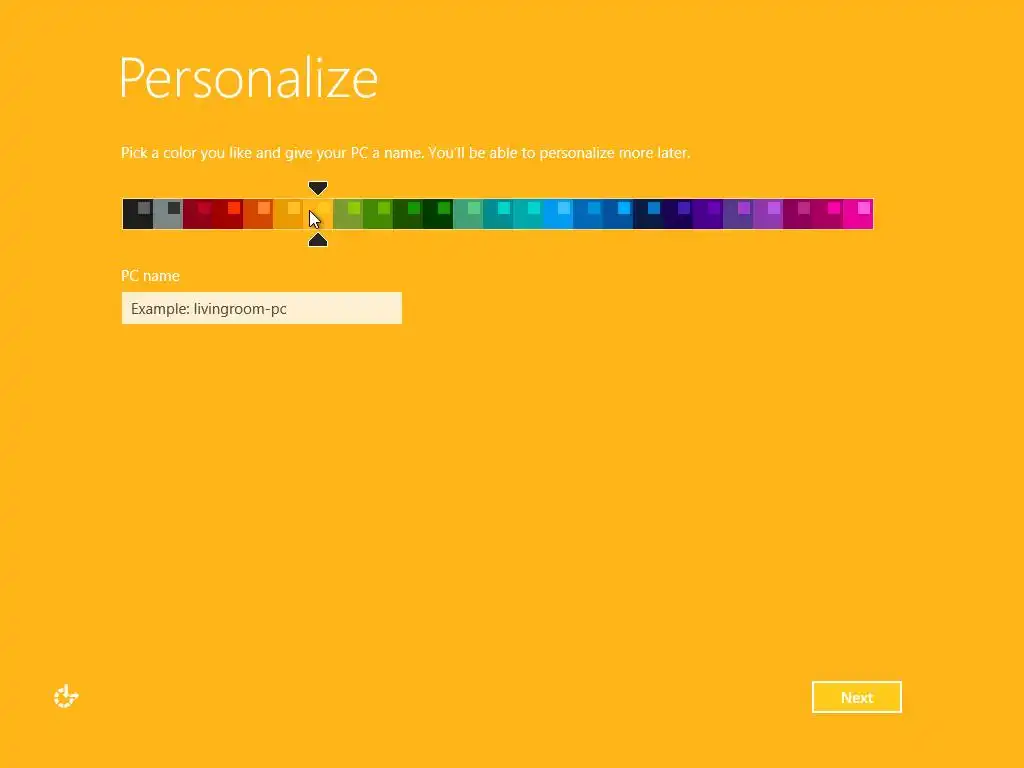Choose the medium green swatch, ninth in strip
The height and width of the screenshot is (768, 1024).
coord(378,214)
